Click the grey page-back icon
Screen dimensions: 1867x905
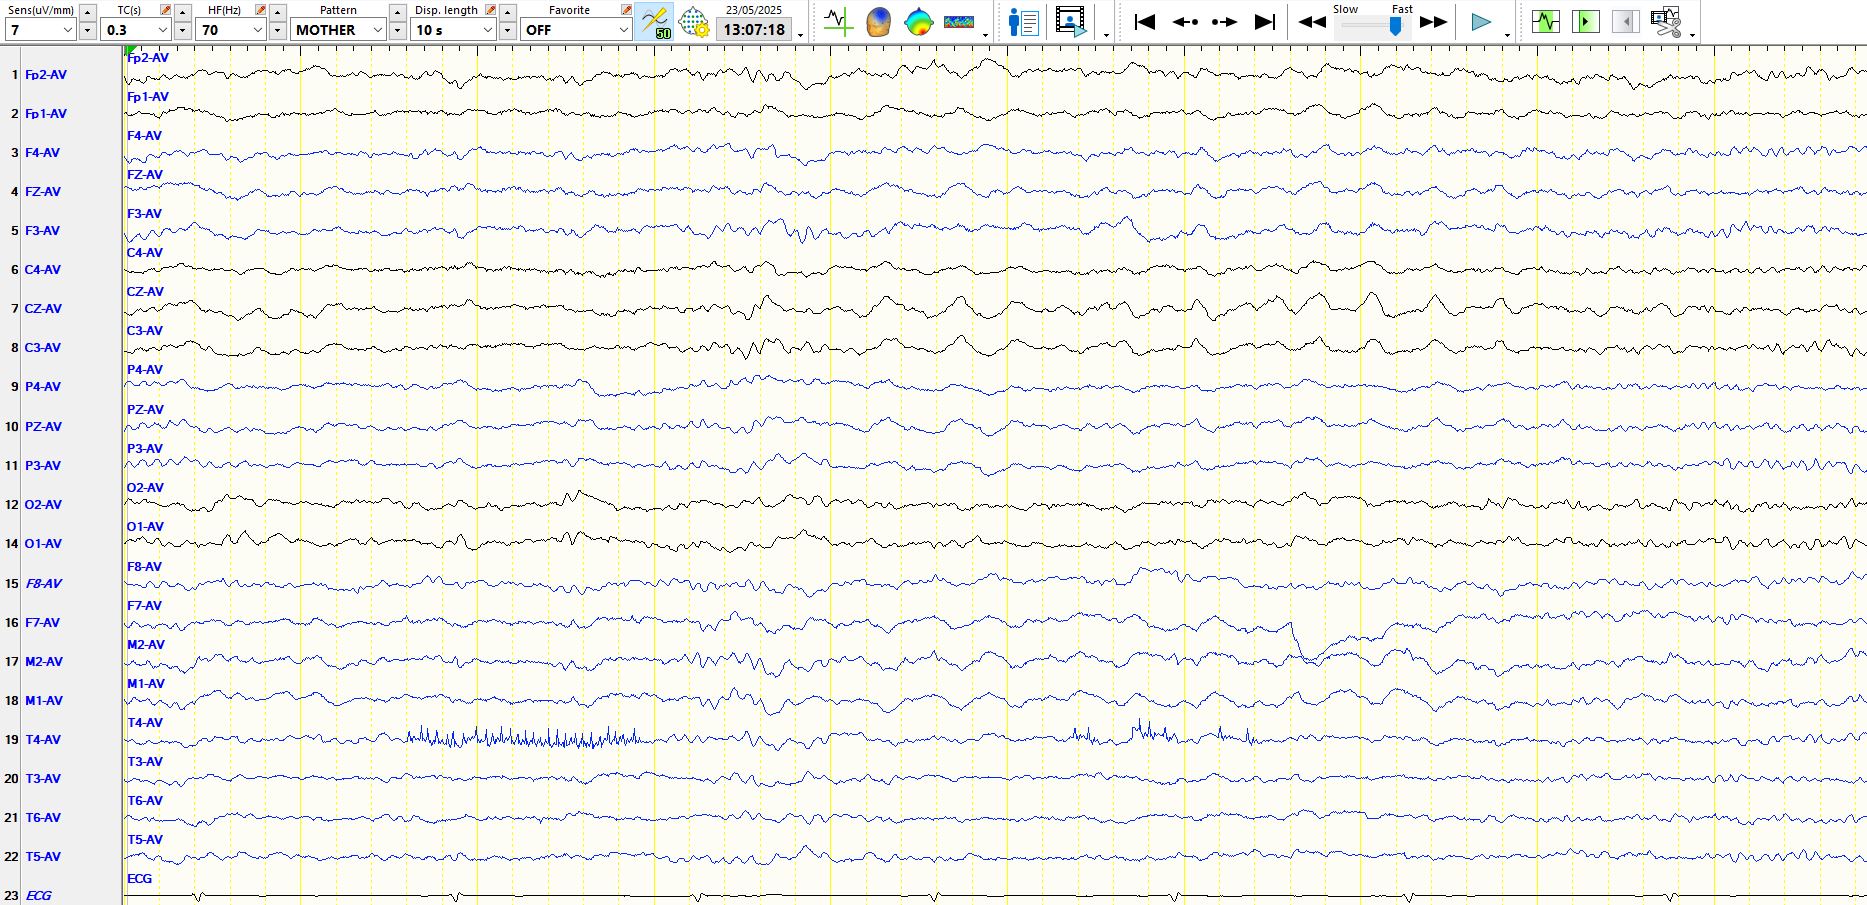pos(1625,21)
